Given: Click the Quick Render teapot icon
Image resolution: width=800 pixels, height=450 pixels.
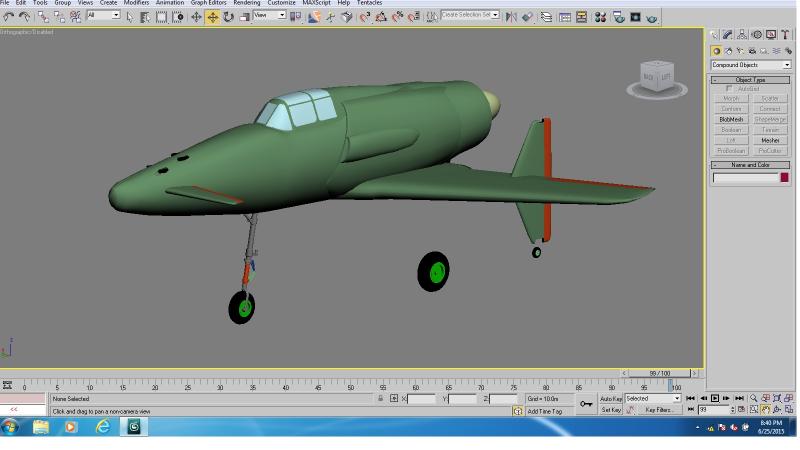Looking at the screenshot, I should pos(652,18).
